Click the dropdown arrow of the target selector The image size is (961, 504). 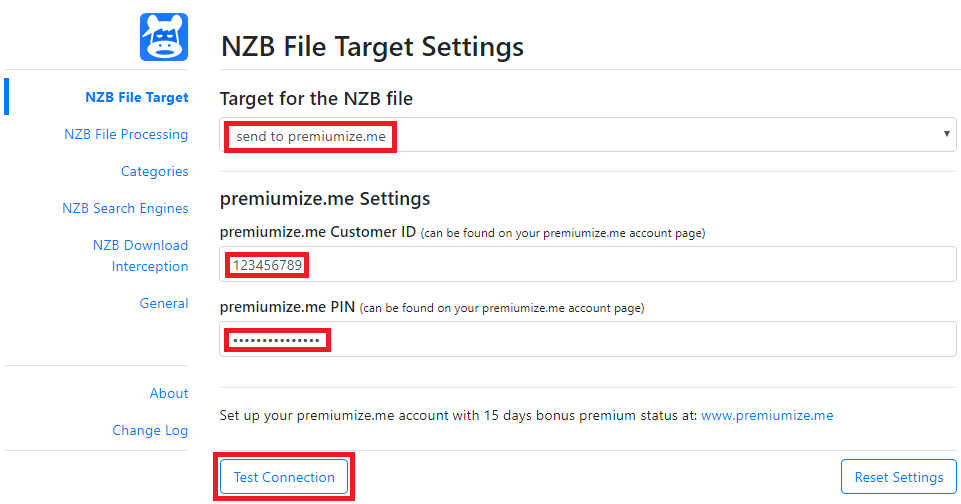pyautogui.click(x=946, y=134)
